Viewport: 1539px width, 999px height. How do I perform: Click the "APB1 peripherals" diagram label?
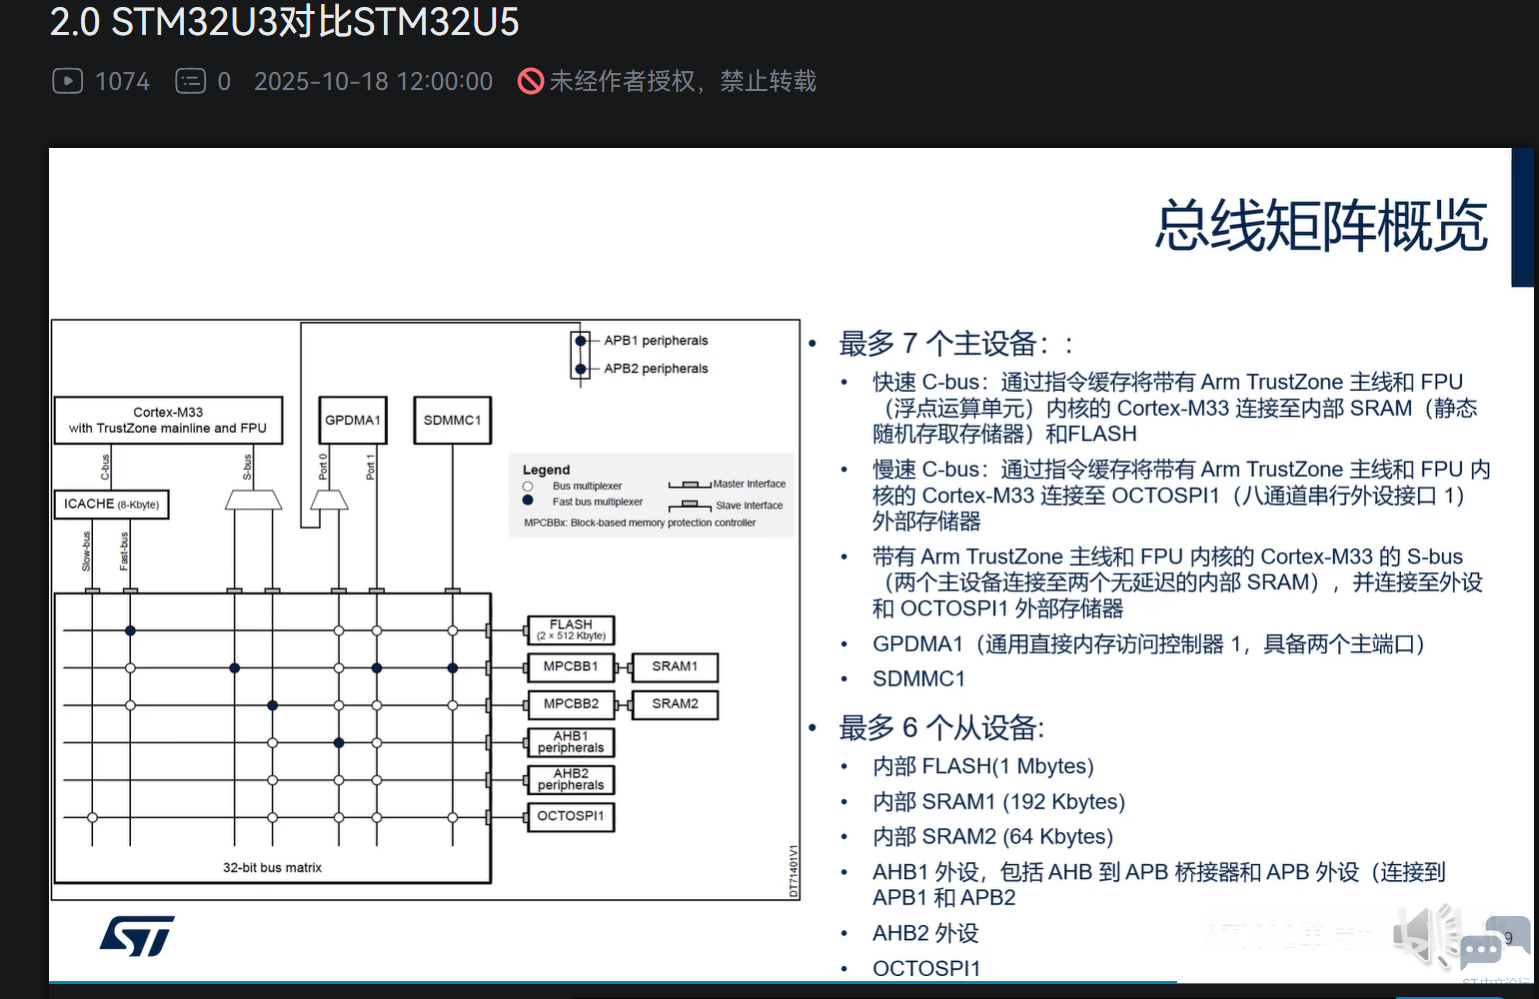pyautogui.click(x=656, y=340)
